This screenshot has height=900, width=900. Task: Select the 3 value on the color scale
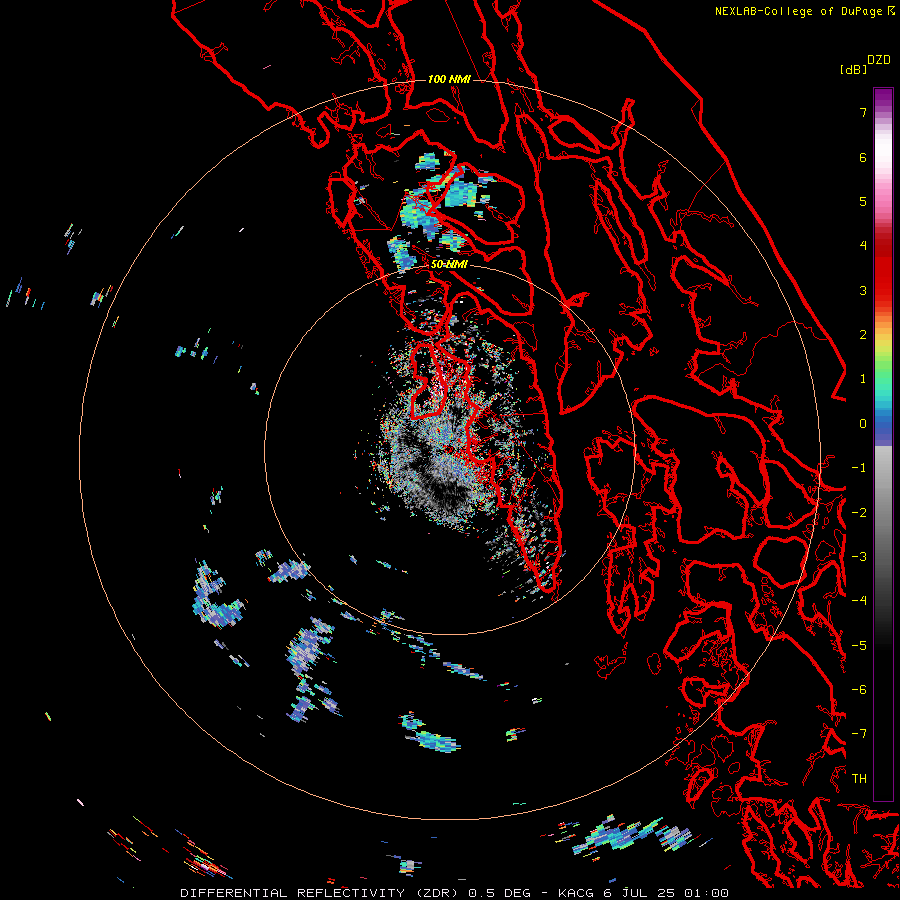coord(863,290)
